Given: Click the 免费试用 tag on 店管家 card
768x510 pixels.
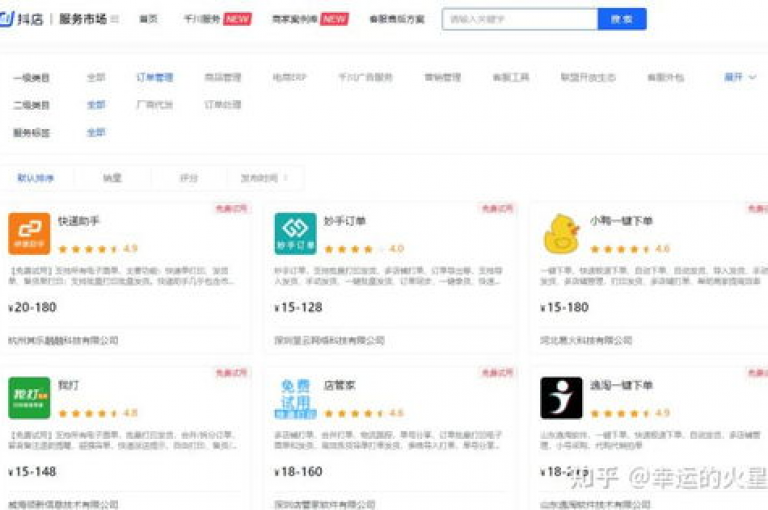Looking at the screenshot, I should pos(497,373).
